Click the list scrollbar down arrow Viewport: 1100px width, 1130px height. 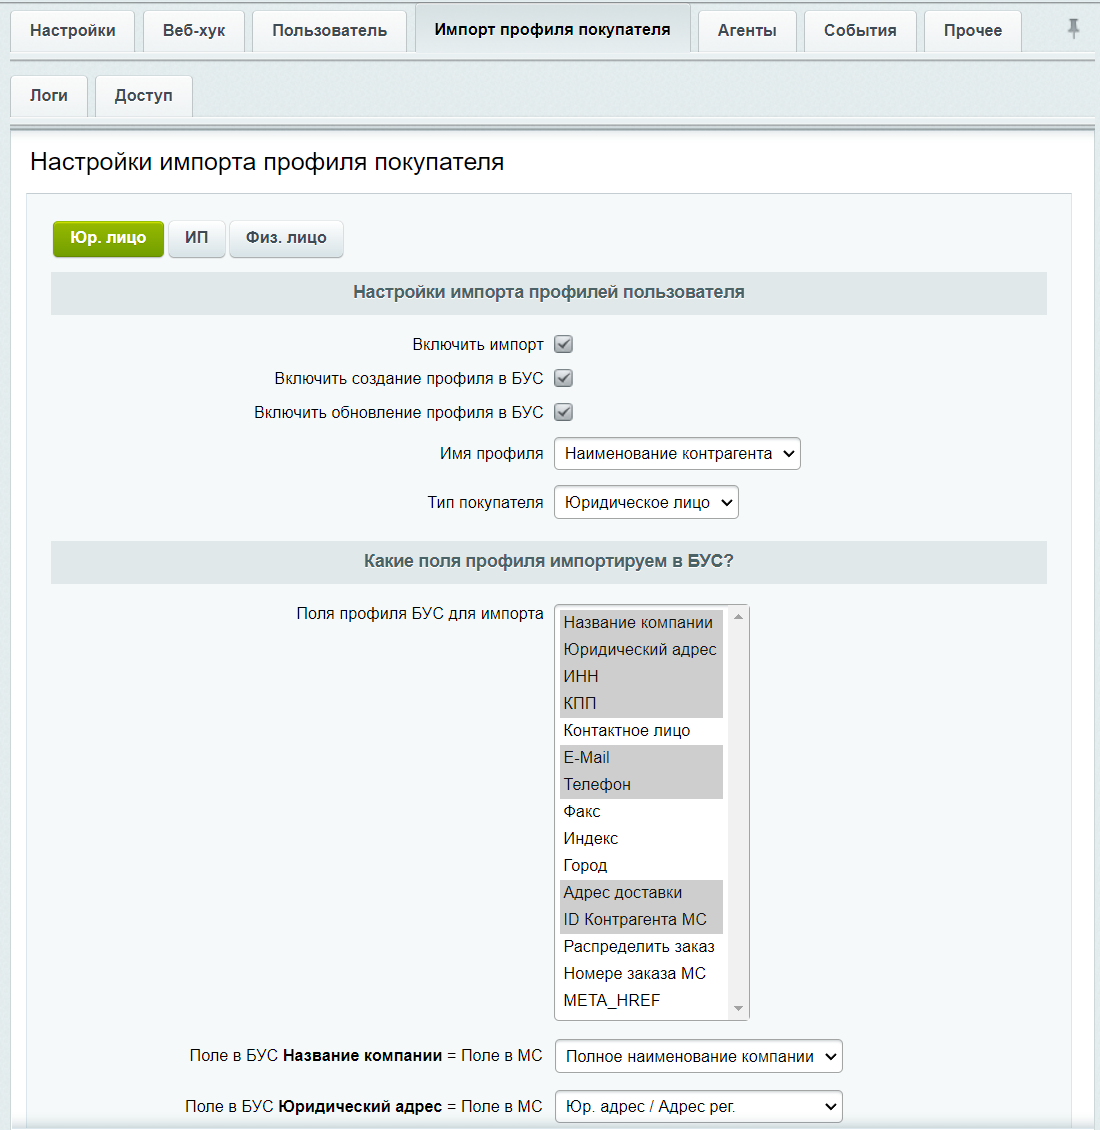[x=739, y=1008]
